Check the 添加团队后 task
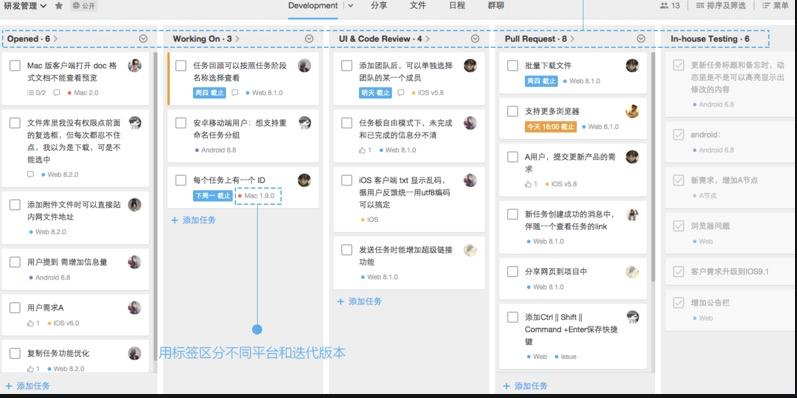 coord(347,66)
